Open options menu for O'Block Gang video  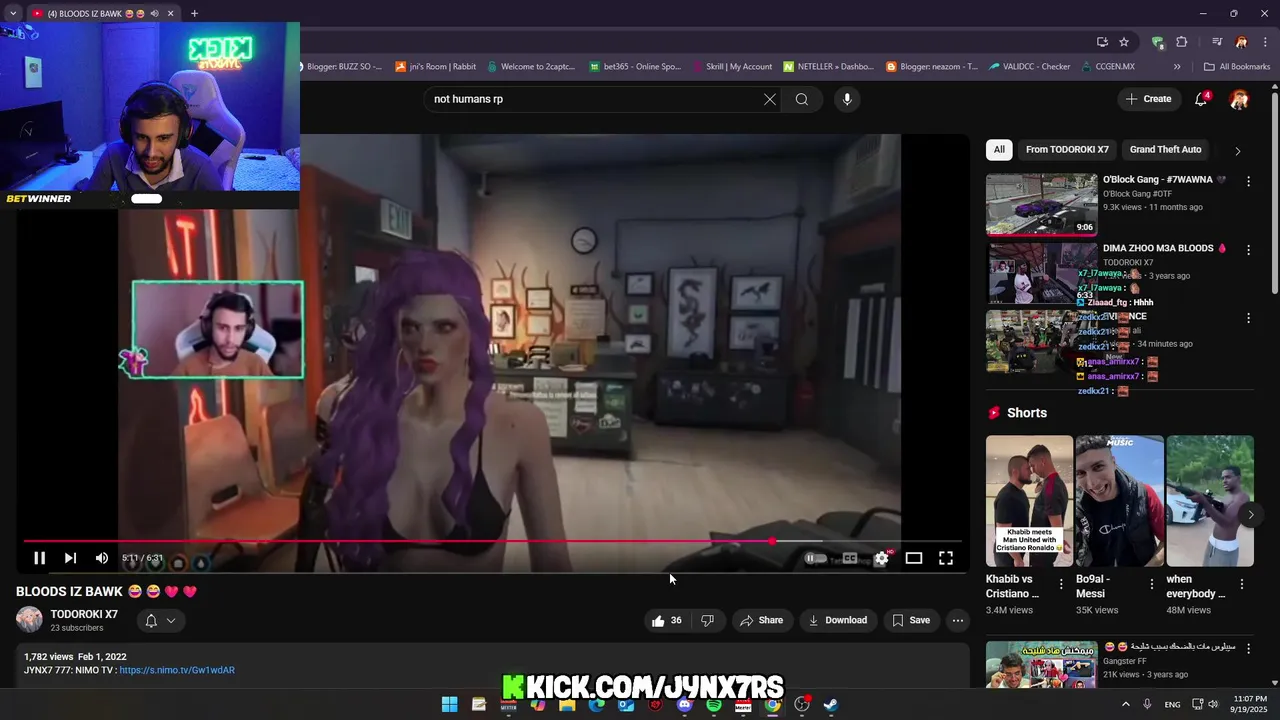(1248, 181)
